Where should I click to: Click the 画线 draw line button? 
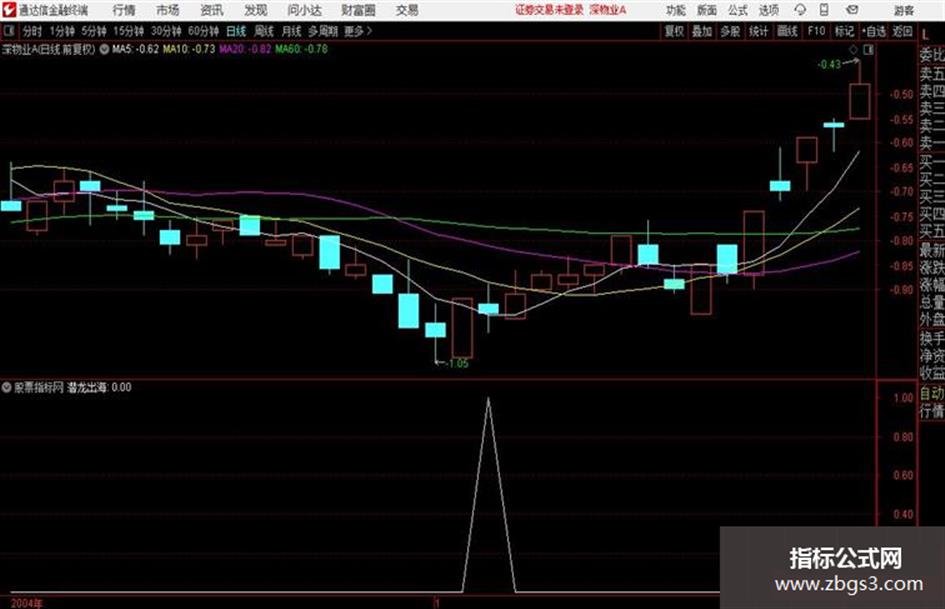click(x=787, y=31)
